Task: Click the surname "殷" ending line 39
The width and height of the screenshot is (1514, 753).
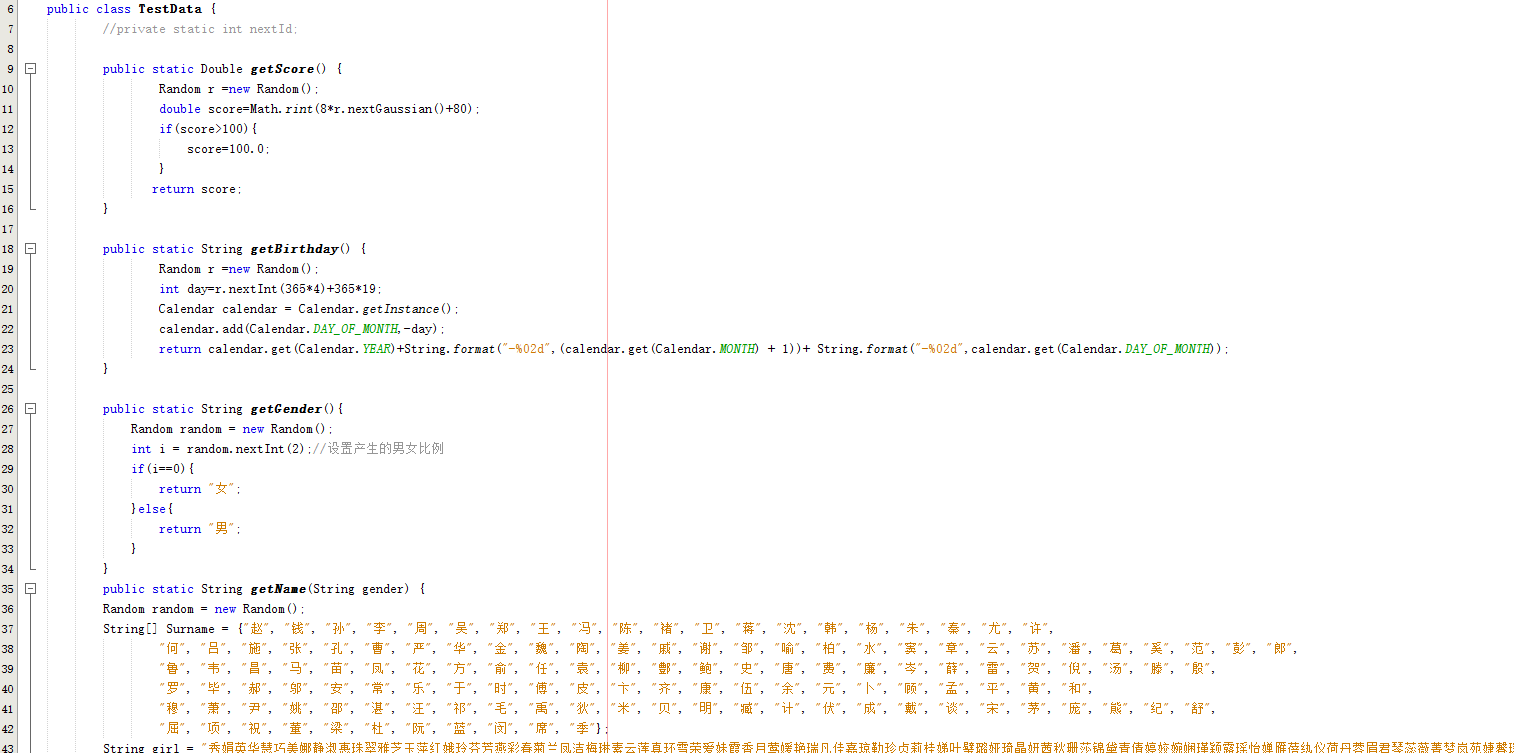Action: point(1200,669)
